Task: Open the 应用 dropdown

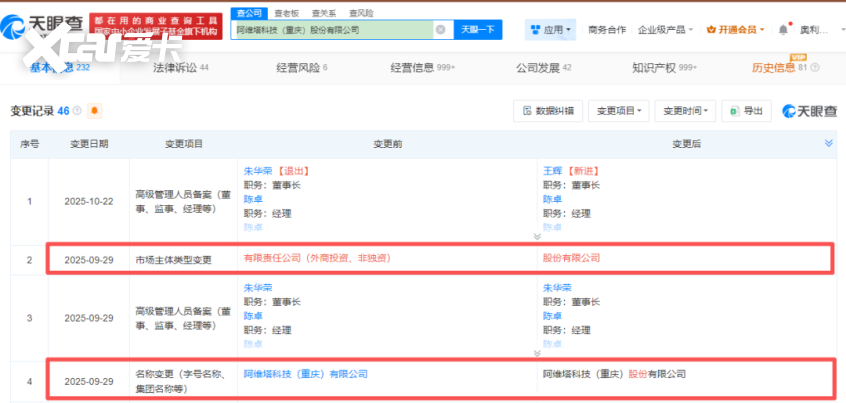Action: [x=550, y=30]
